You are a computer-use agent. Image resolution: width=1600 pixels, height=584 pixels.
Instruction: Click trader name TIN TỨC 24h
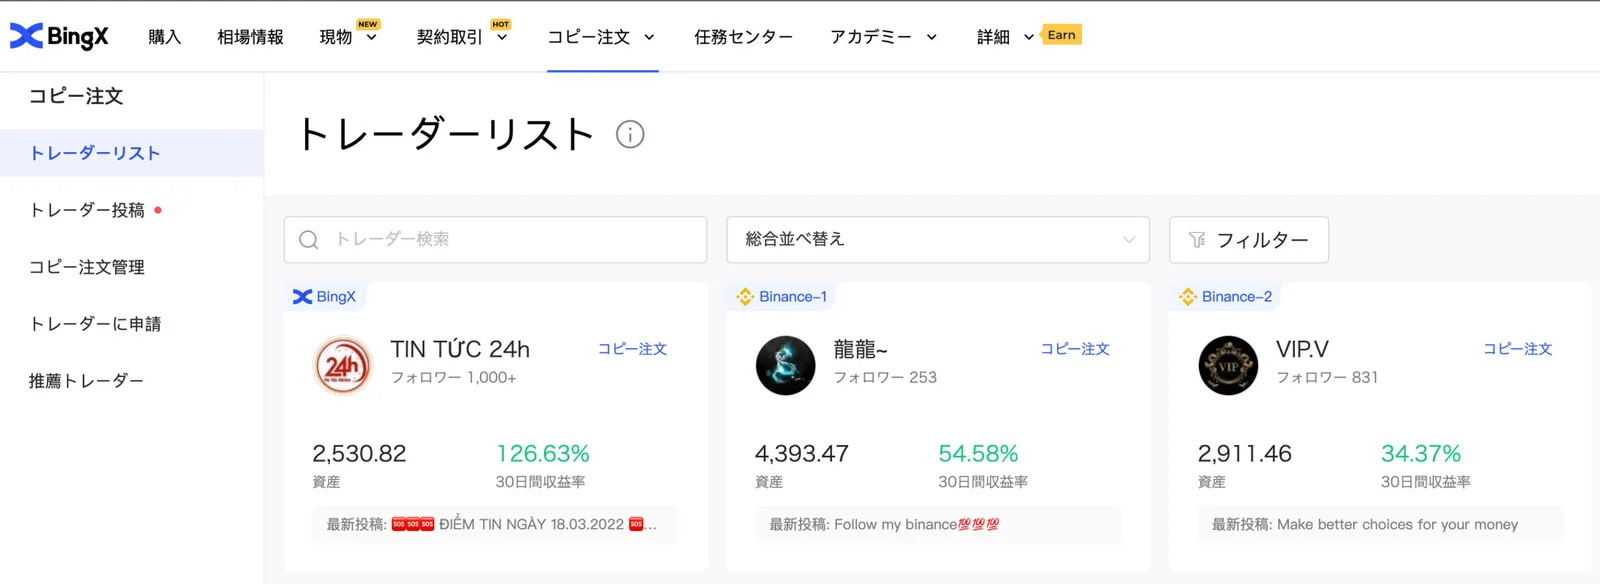coord(460,349)
